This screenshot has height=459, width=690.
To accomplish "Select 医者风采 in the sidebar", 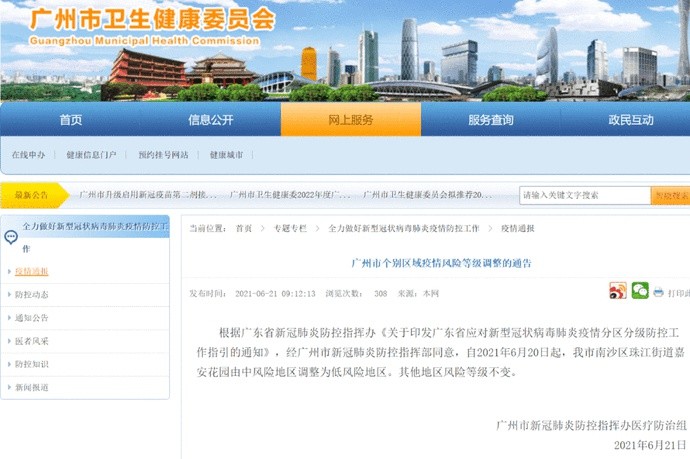I will tap(31, 341).
